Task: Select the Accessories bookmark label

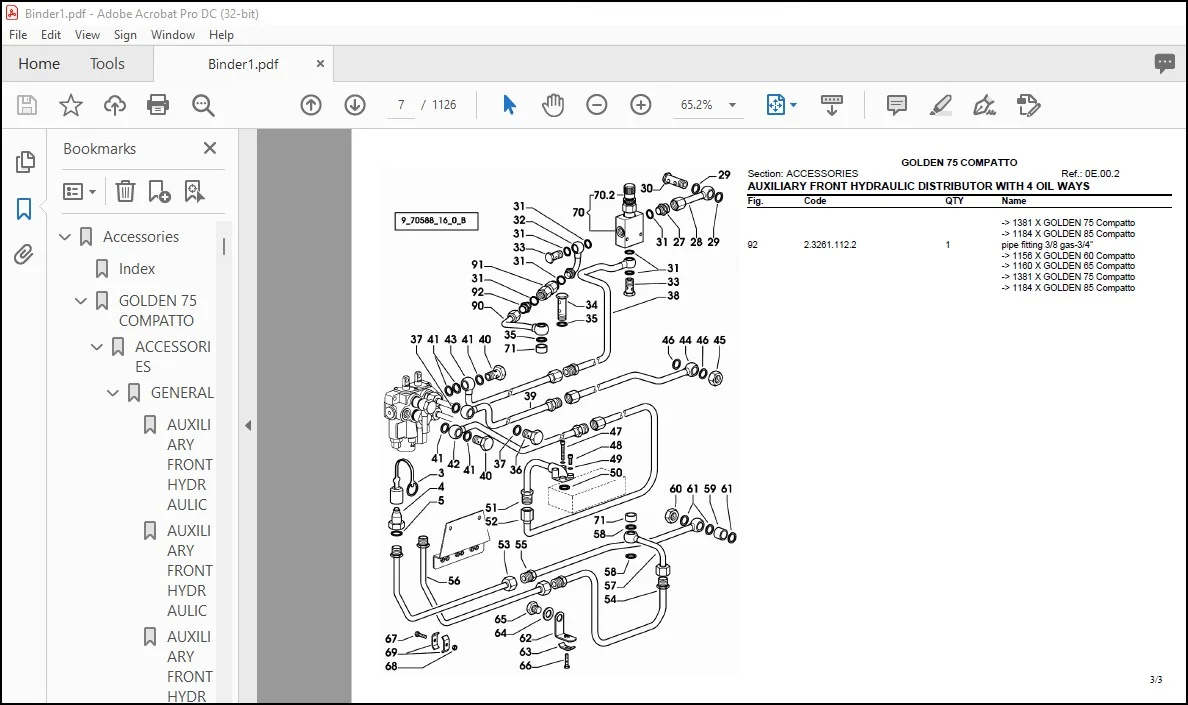Action: (141, 237)
